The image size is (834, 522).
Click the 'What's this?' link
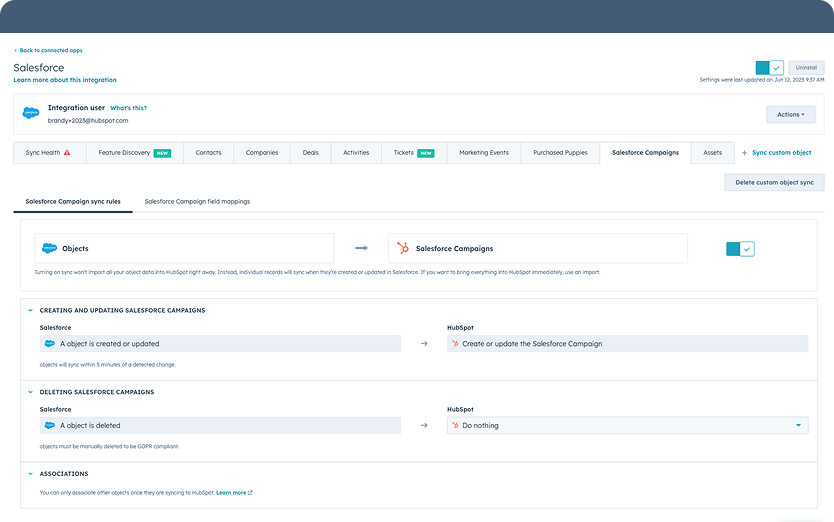128,108
